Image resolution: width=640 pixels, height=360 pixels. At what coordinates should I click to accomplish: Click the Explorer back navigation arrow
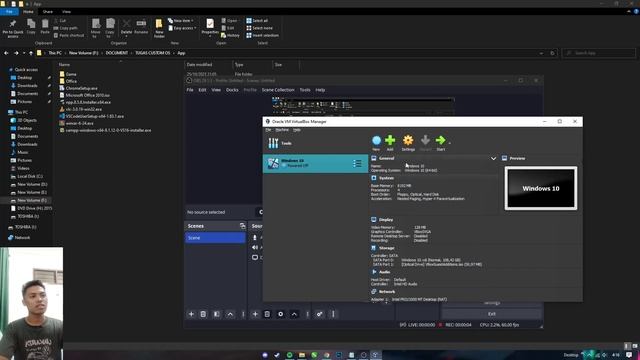pyautogui.click(x=6, y=53)
